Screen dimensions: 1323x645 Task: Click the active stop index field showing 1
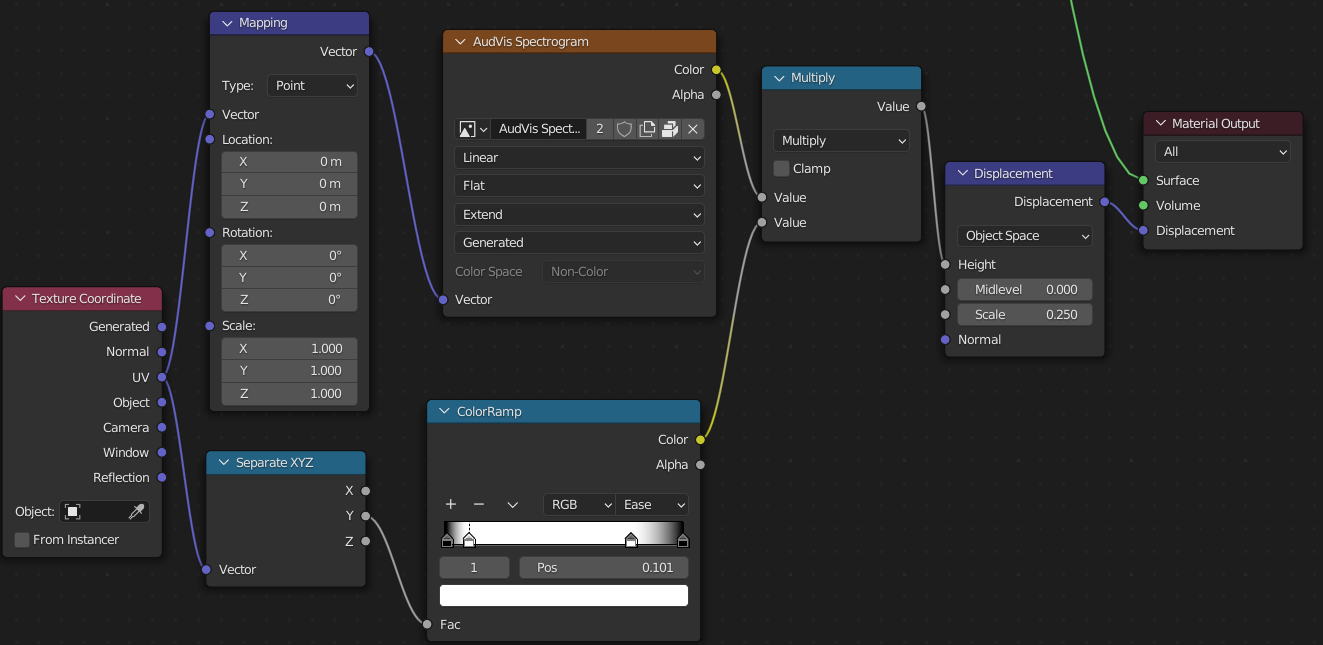(x=474, y=568)
